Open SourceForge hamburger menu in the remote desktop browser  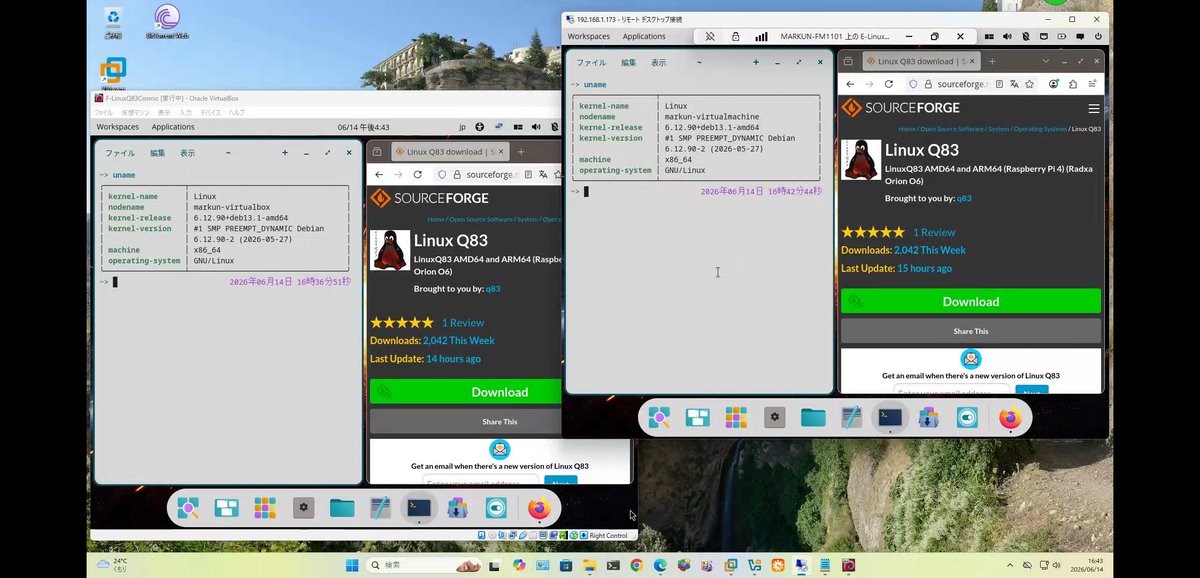(1094, 108)
